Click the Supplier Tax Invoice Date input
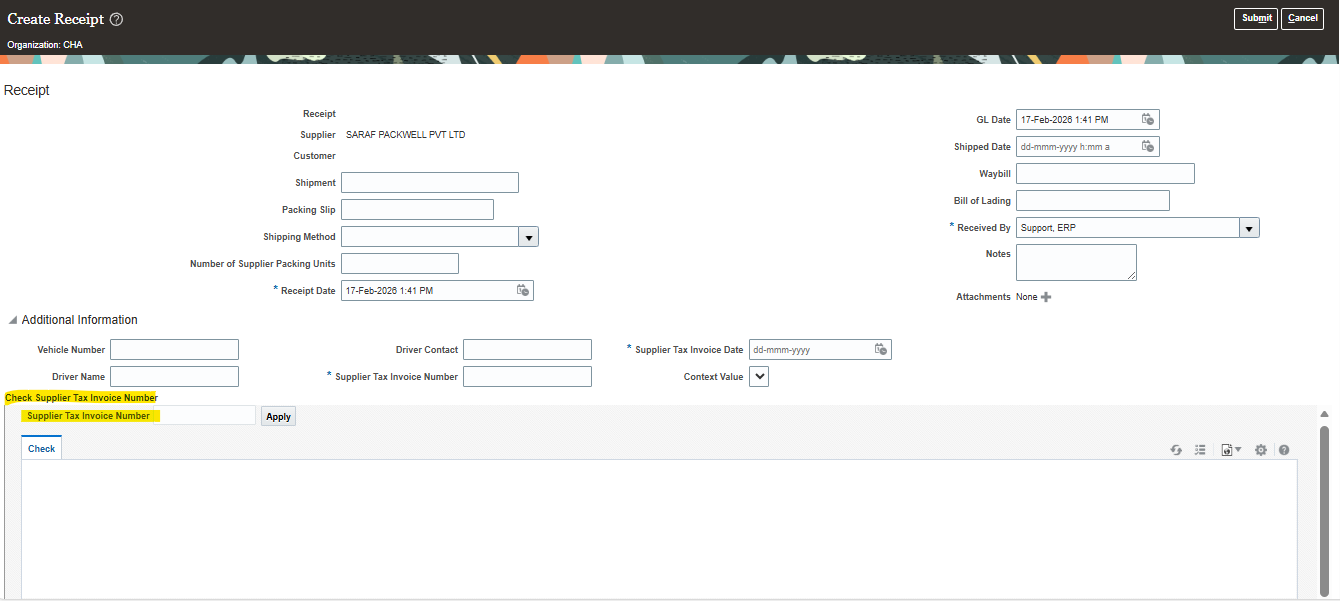This screenshot has height=601, width=1340. [x=809, y=349]
